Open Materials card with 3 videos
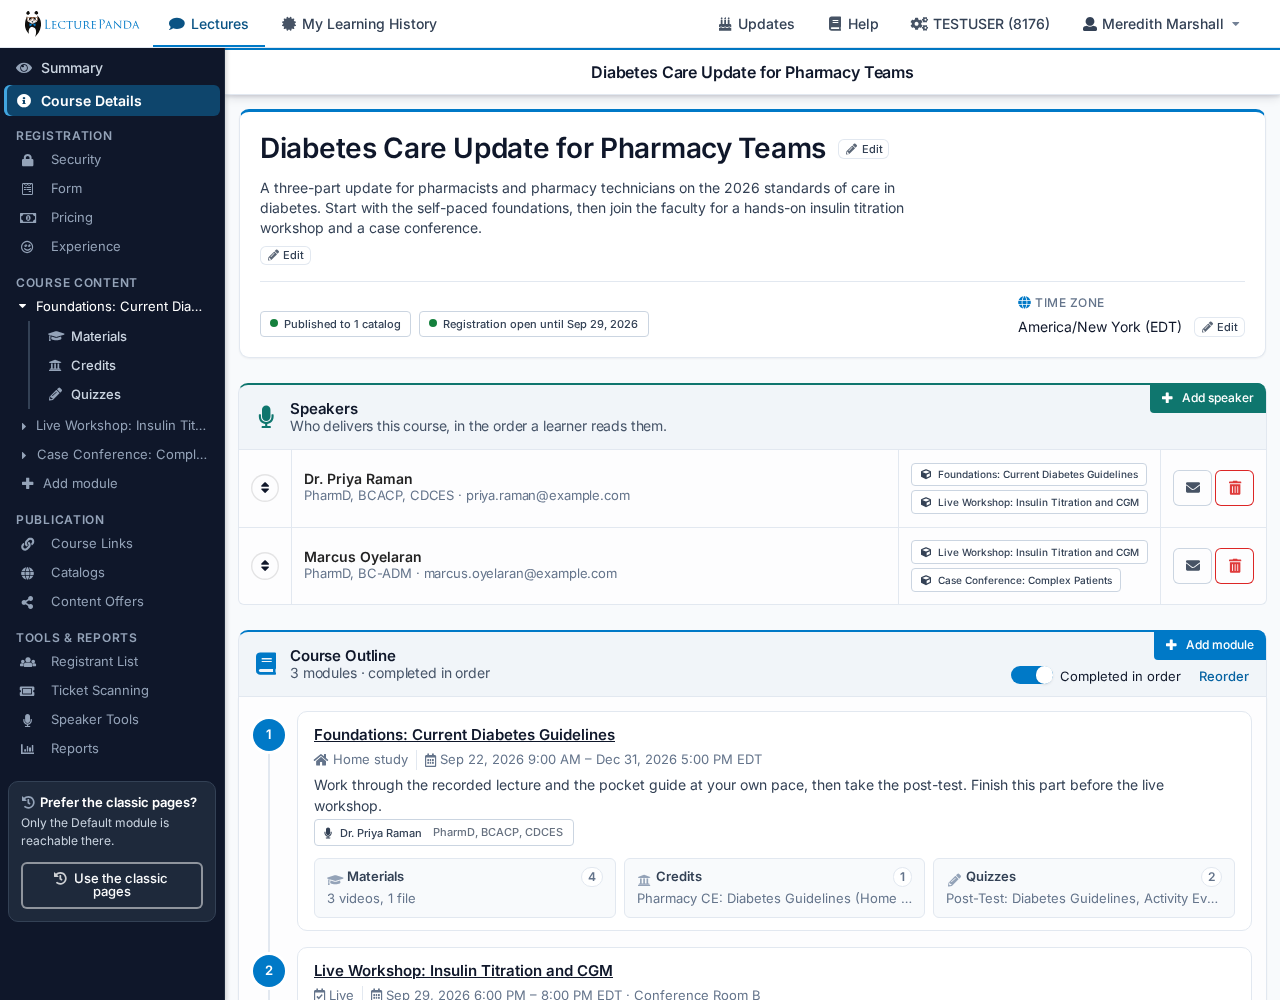Viewport: 1280px width, 1000px height. (465, 888)
